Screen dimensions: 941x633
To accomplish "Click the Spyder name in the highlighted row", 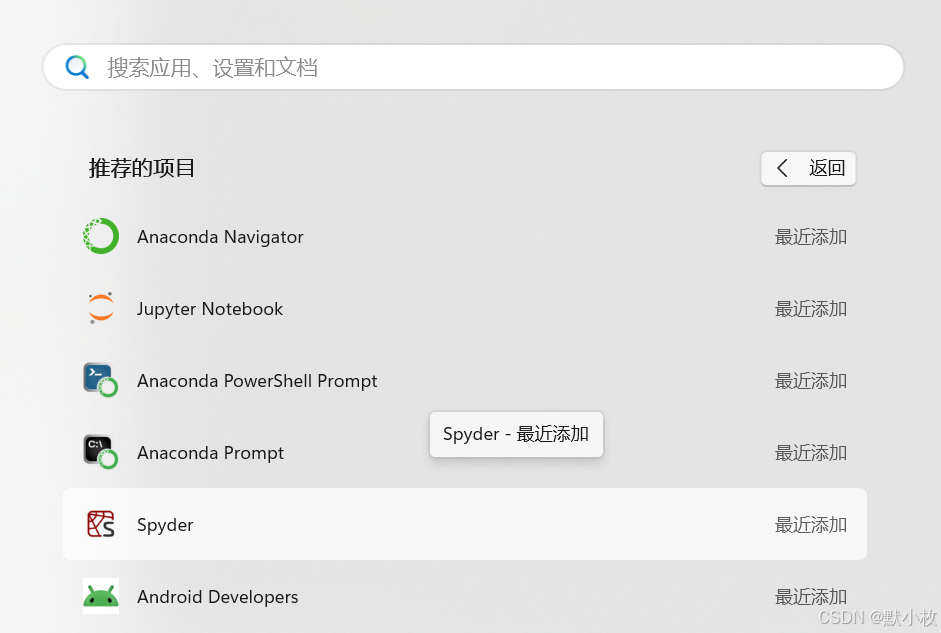I will tap(165, 525).
